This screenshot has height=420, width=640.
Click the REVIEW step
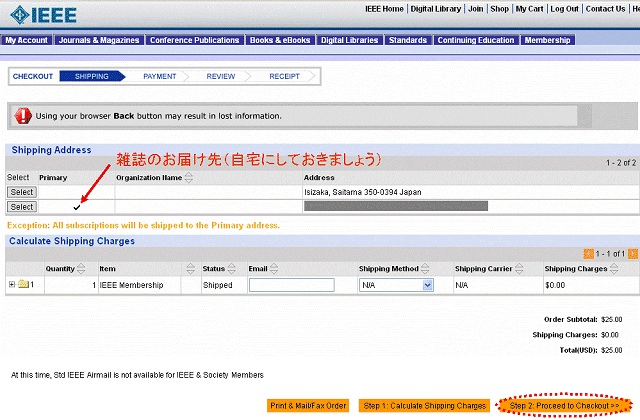click(221, 76)
